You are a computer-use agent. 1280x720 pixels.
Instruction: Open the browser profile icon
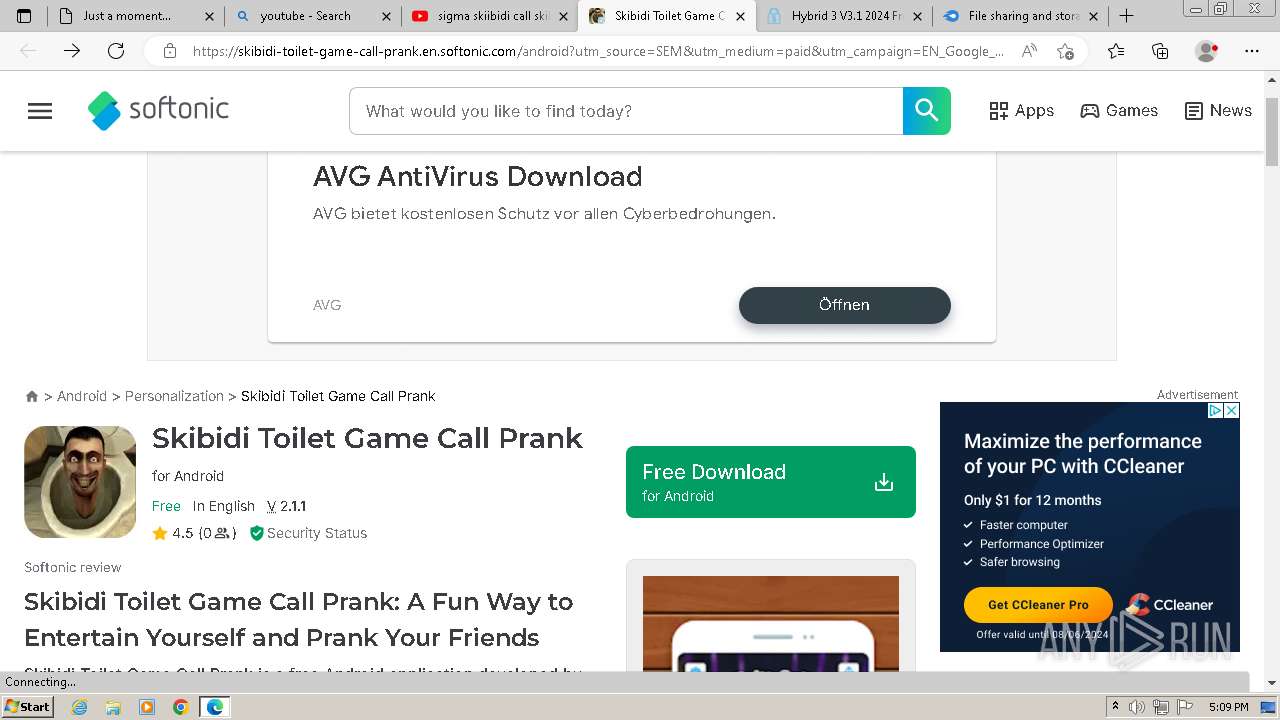[1207, 51]
